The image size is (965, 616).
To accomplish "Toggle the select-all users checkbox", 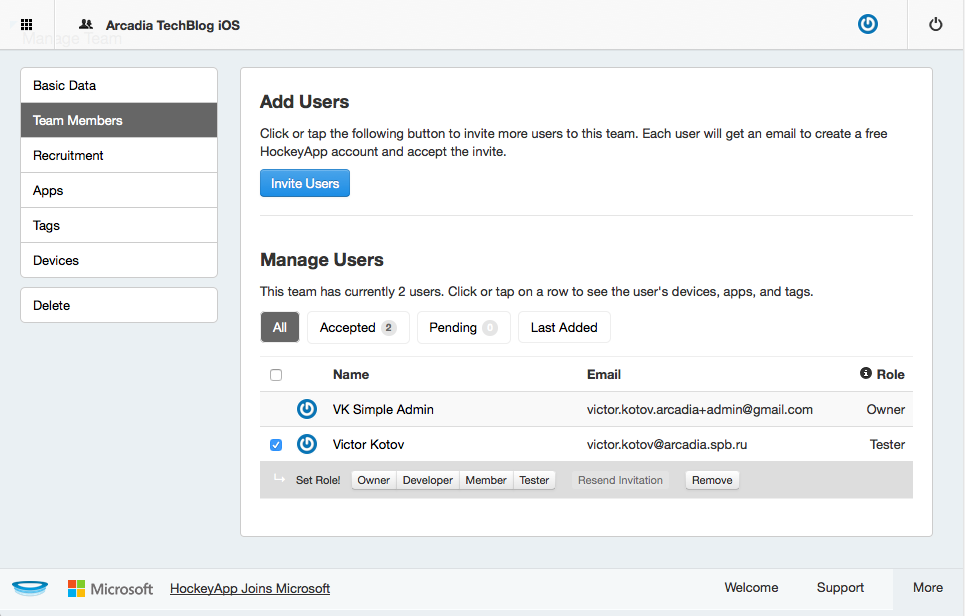I will (x=276, y=375).
